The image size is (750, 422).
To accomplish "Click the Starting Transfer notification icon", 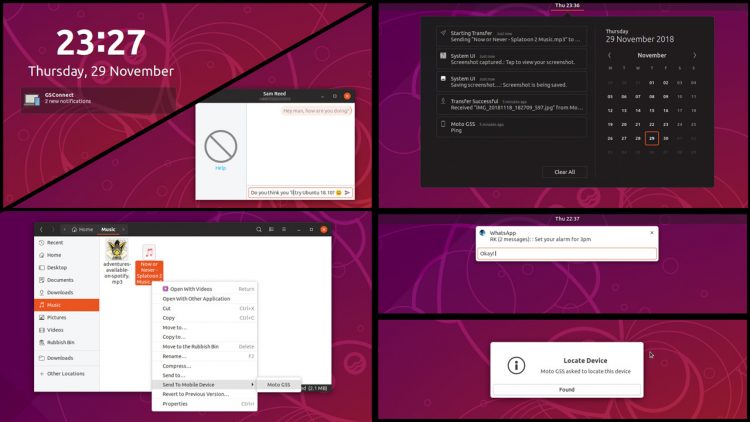I will pos(443,33).
